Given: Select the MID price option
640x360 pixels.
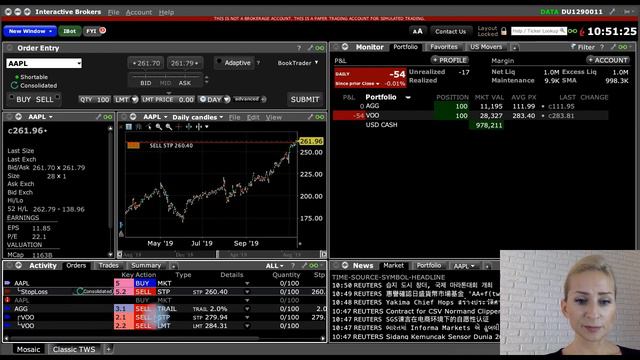Looking at the screenshot, I should 165,83.
